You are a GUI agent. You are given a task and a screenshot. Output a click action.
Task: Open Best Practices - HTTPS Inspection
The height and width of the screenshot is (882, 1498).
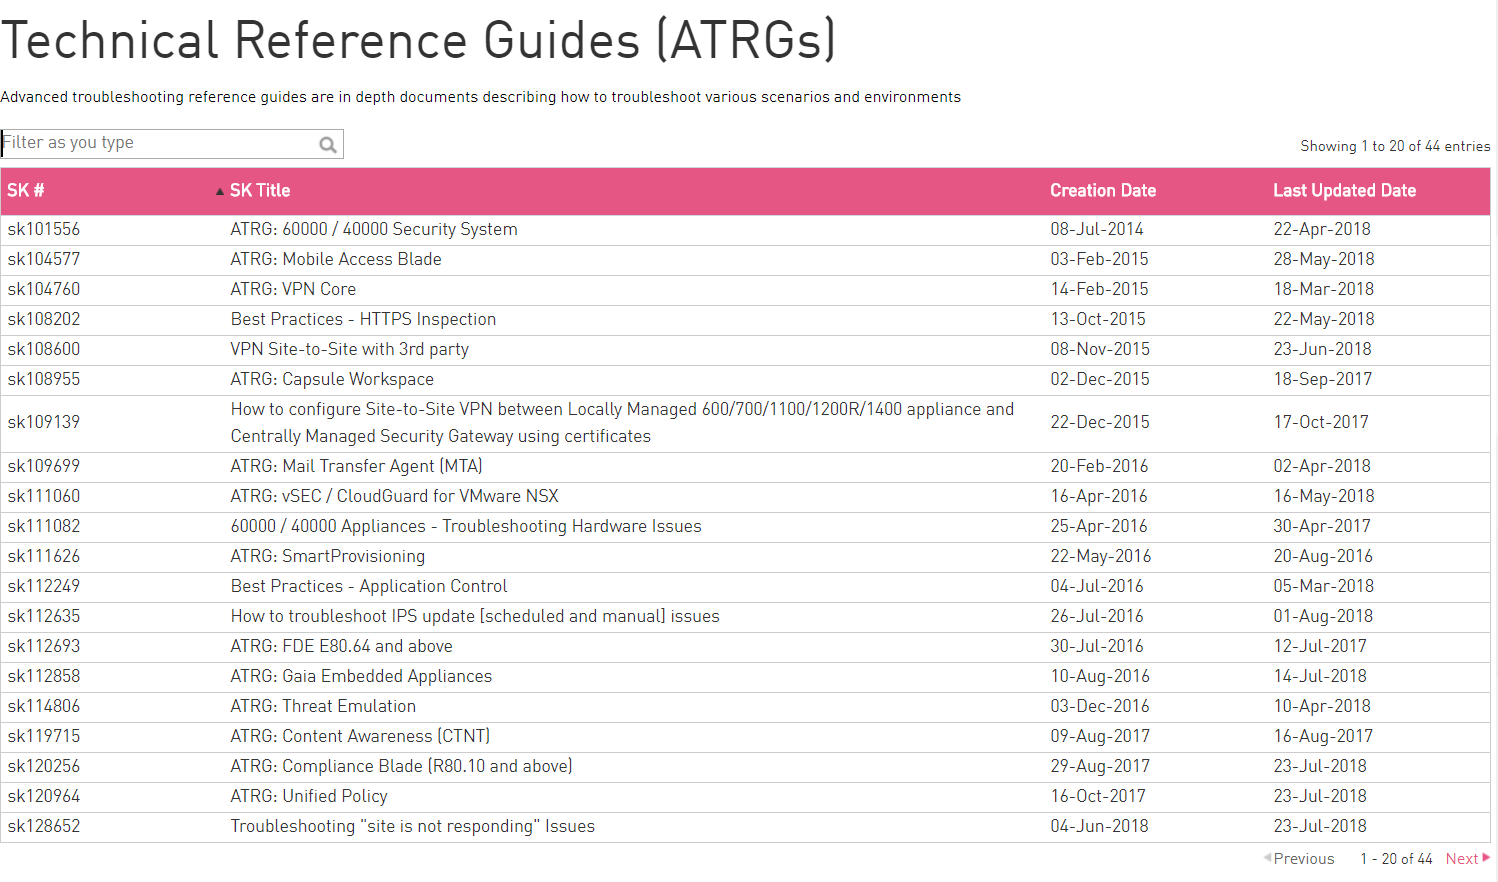tap(363, 319)
